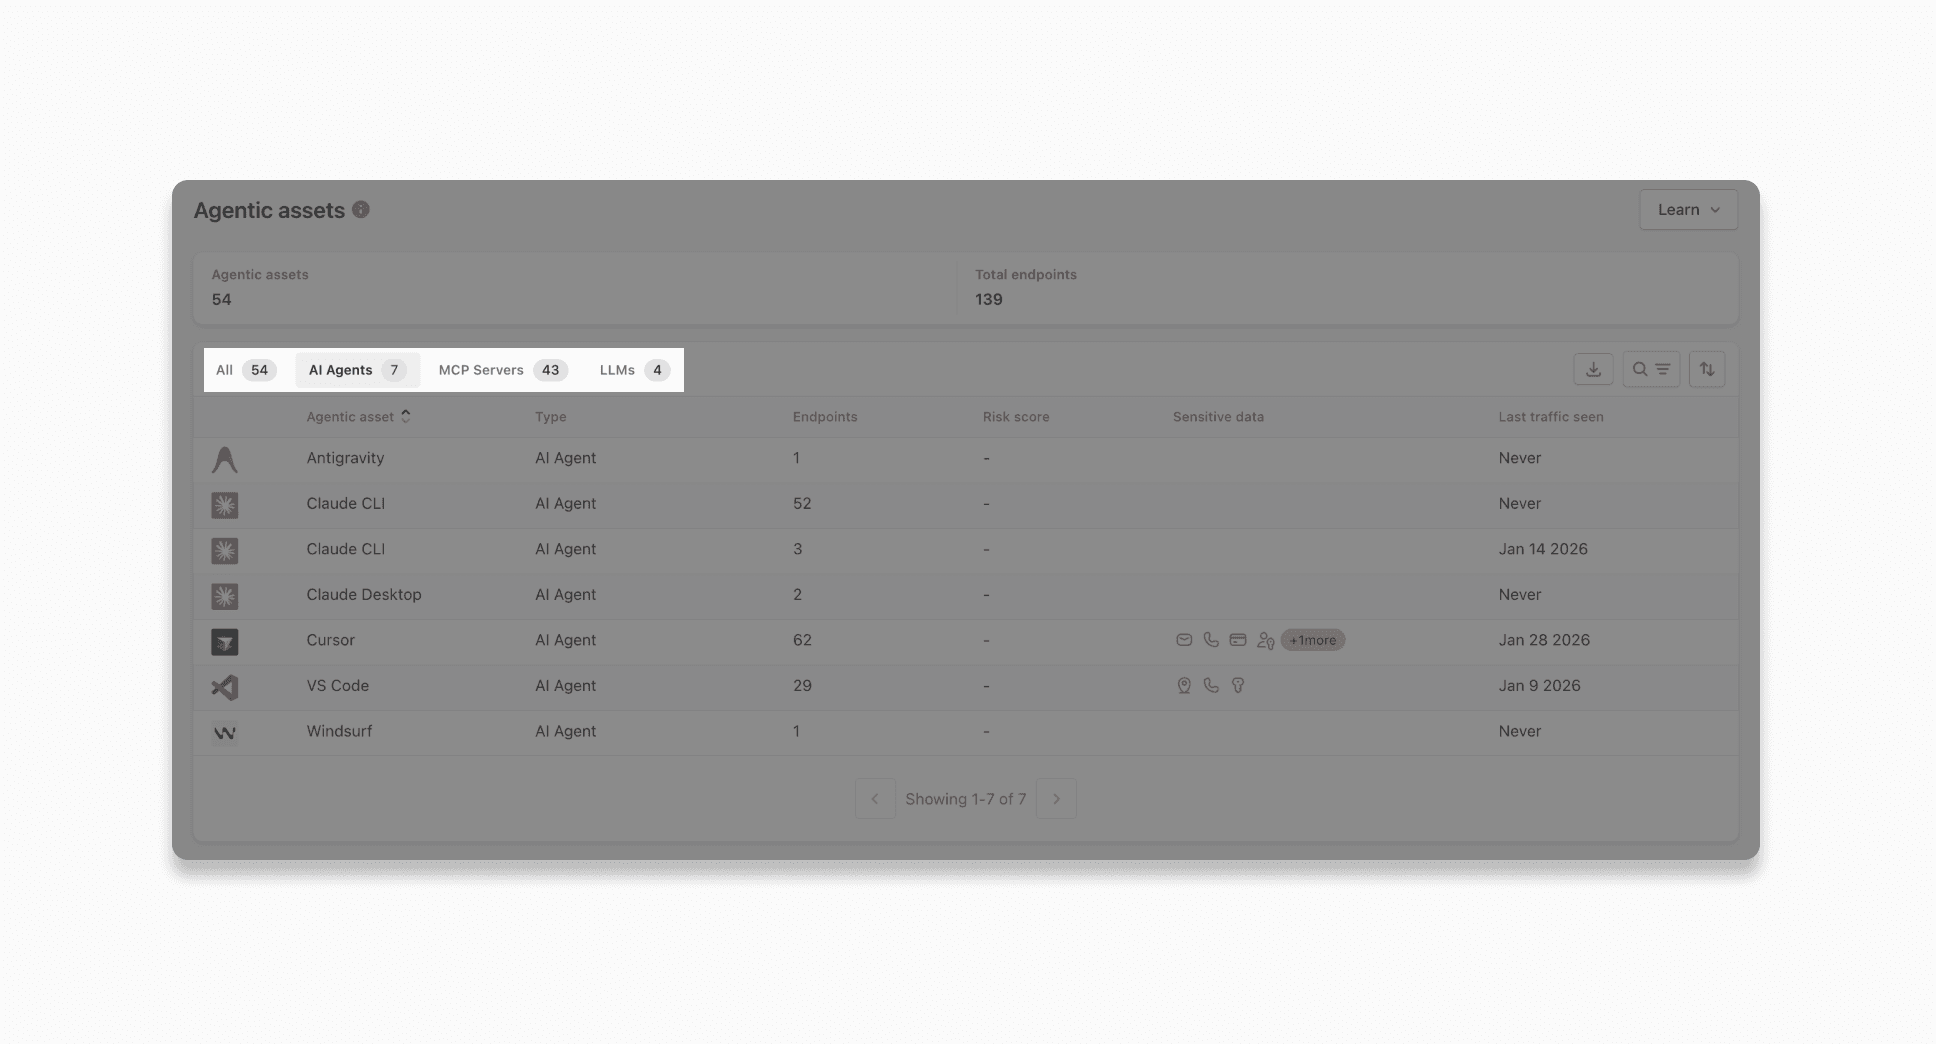The image size is (1936, 1044).
Task: Click the export/download icon above the table
Action: (x=1593, y=369)
